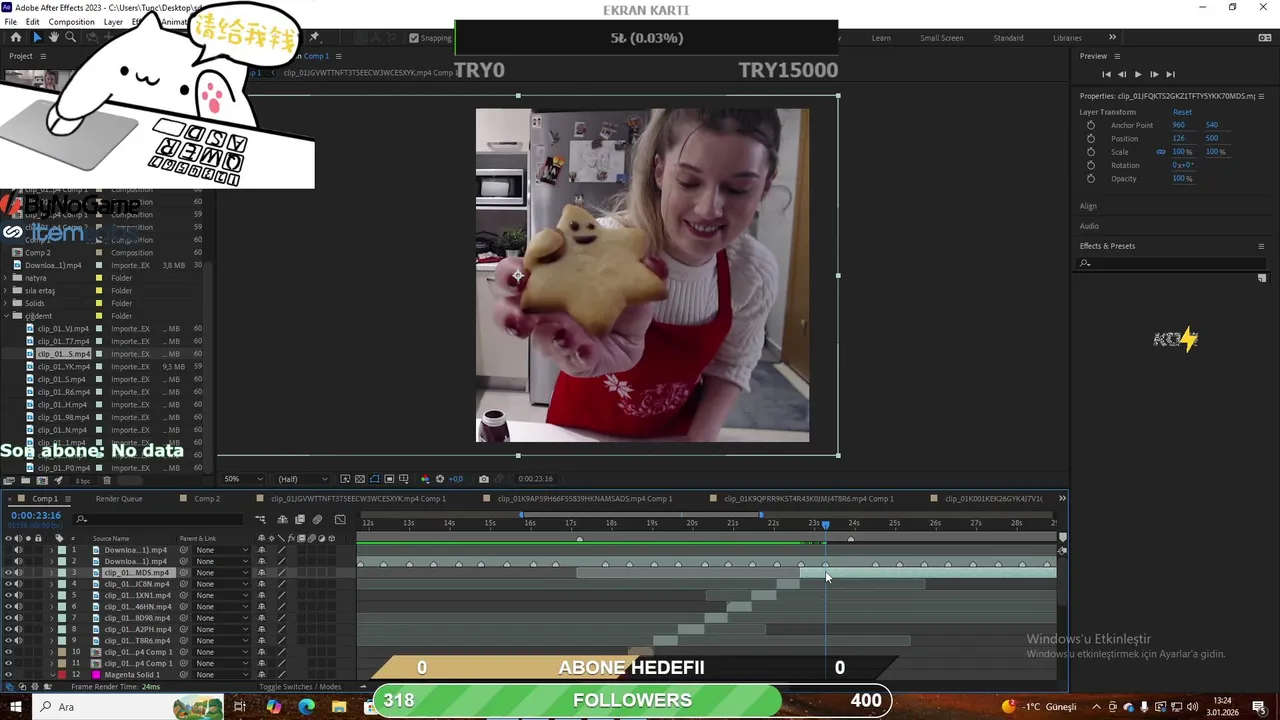
Task: Switch to the Small Screen workspace
Action: pos(942,38)
